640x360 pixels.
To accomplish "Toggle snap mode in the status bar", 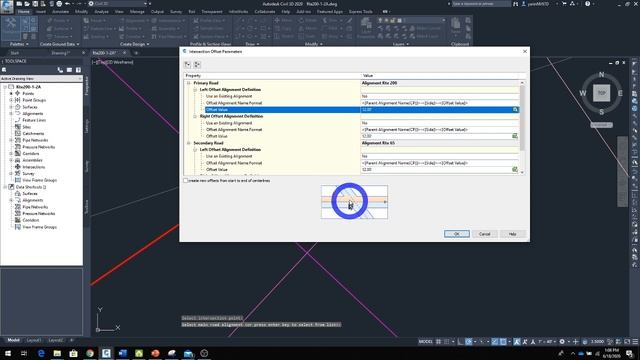I will click(447, 342).
